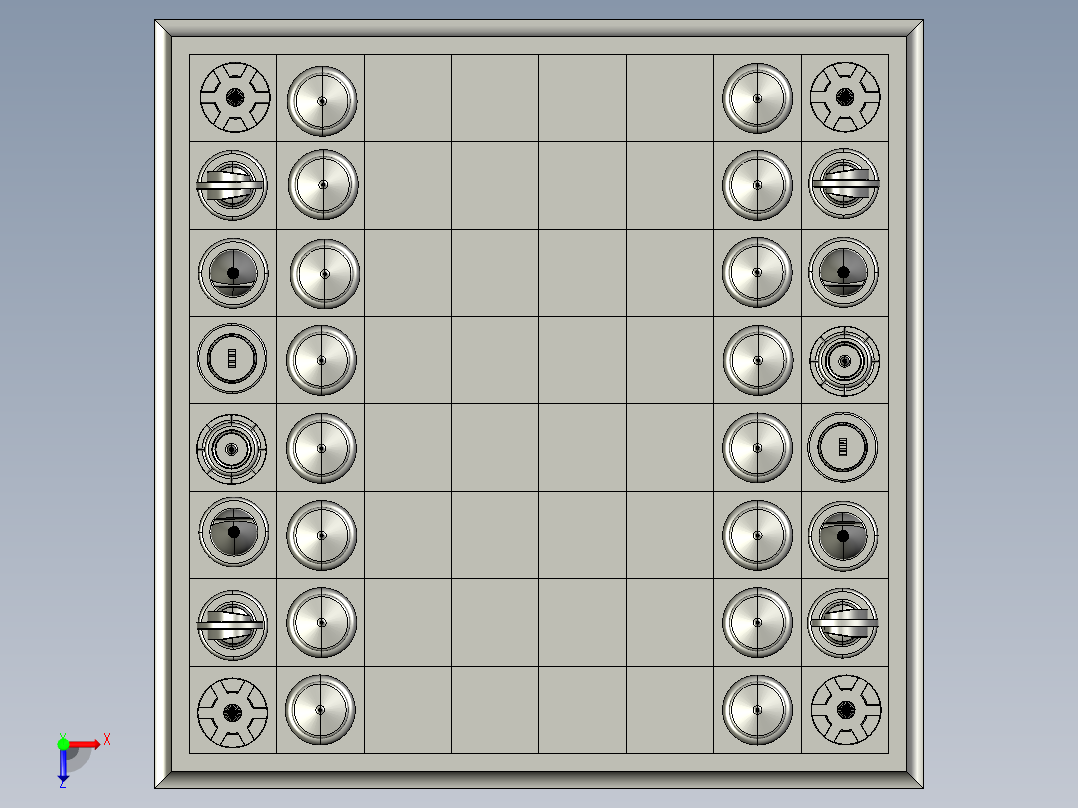
Task: Select the black queen with concentric rings
Action: click(846, 359)
